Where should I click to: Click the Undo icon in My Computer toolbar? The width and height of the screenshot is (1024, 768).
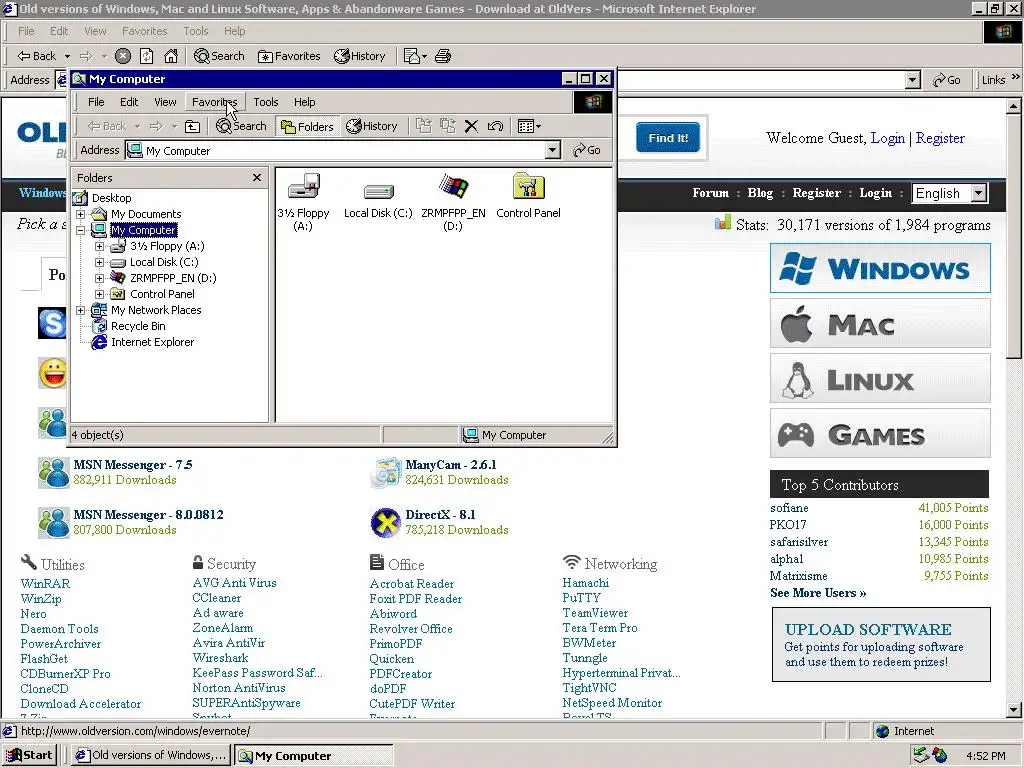(495, 126)
